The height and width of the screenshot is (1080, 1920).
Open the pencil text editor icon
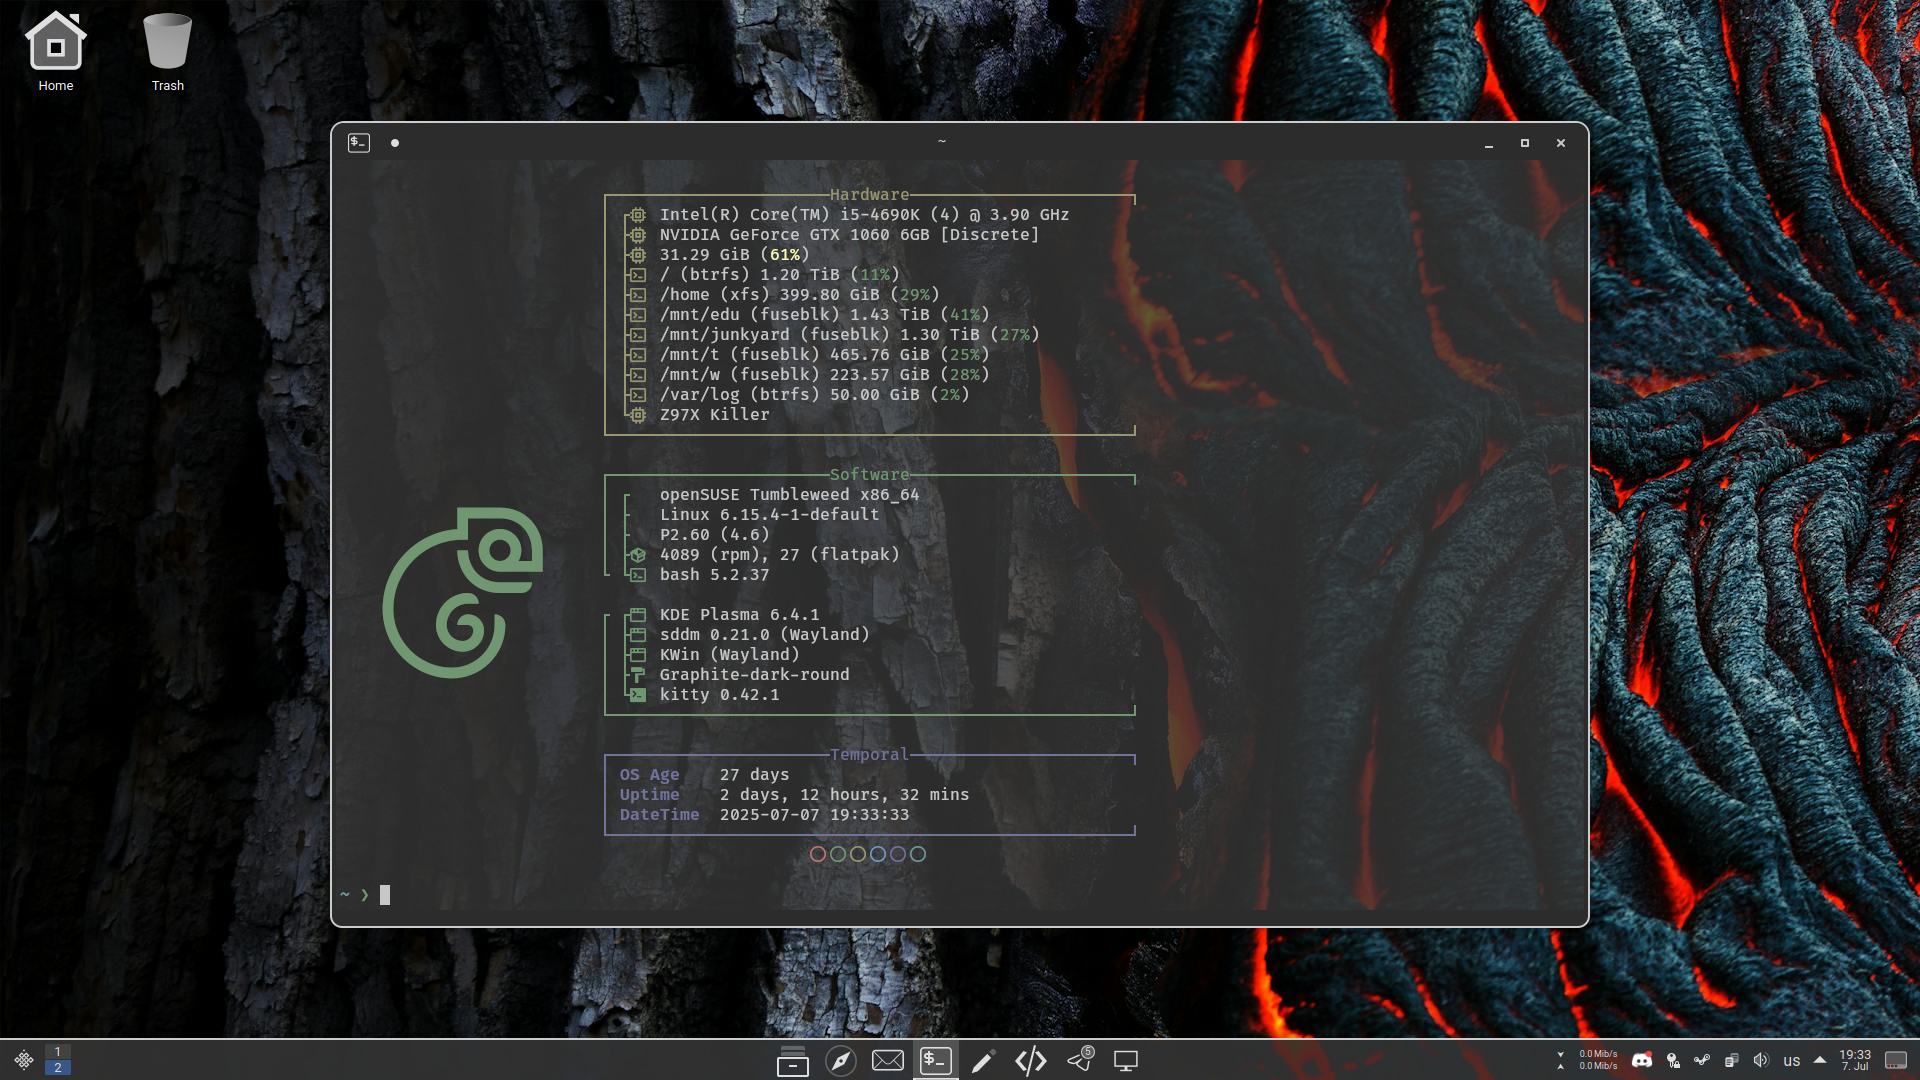tap(983, 1061)
